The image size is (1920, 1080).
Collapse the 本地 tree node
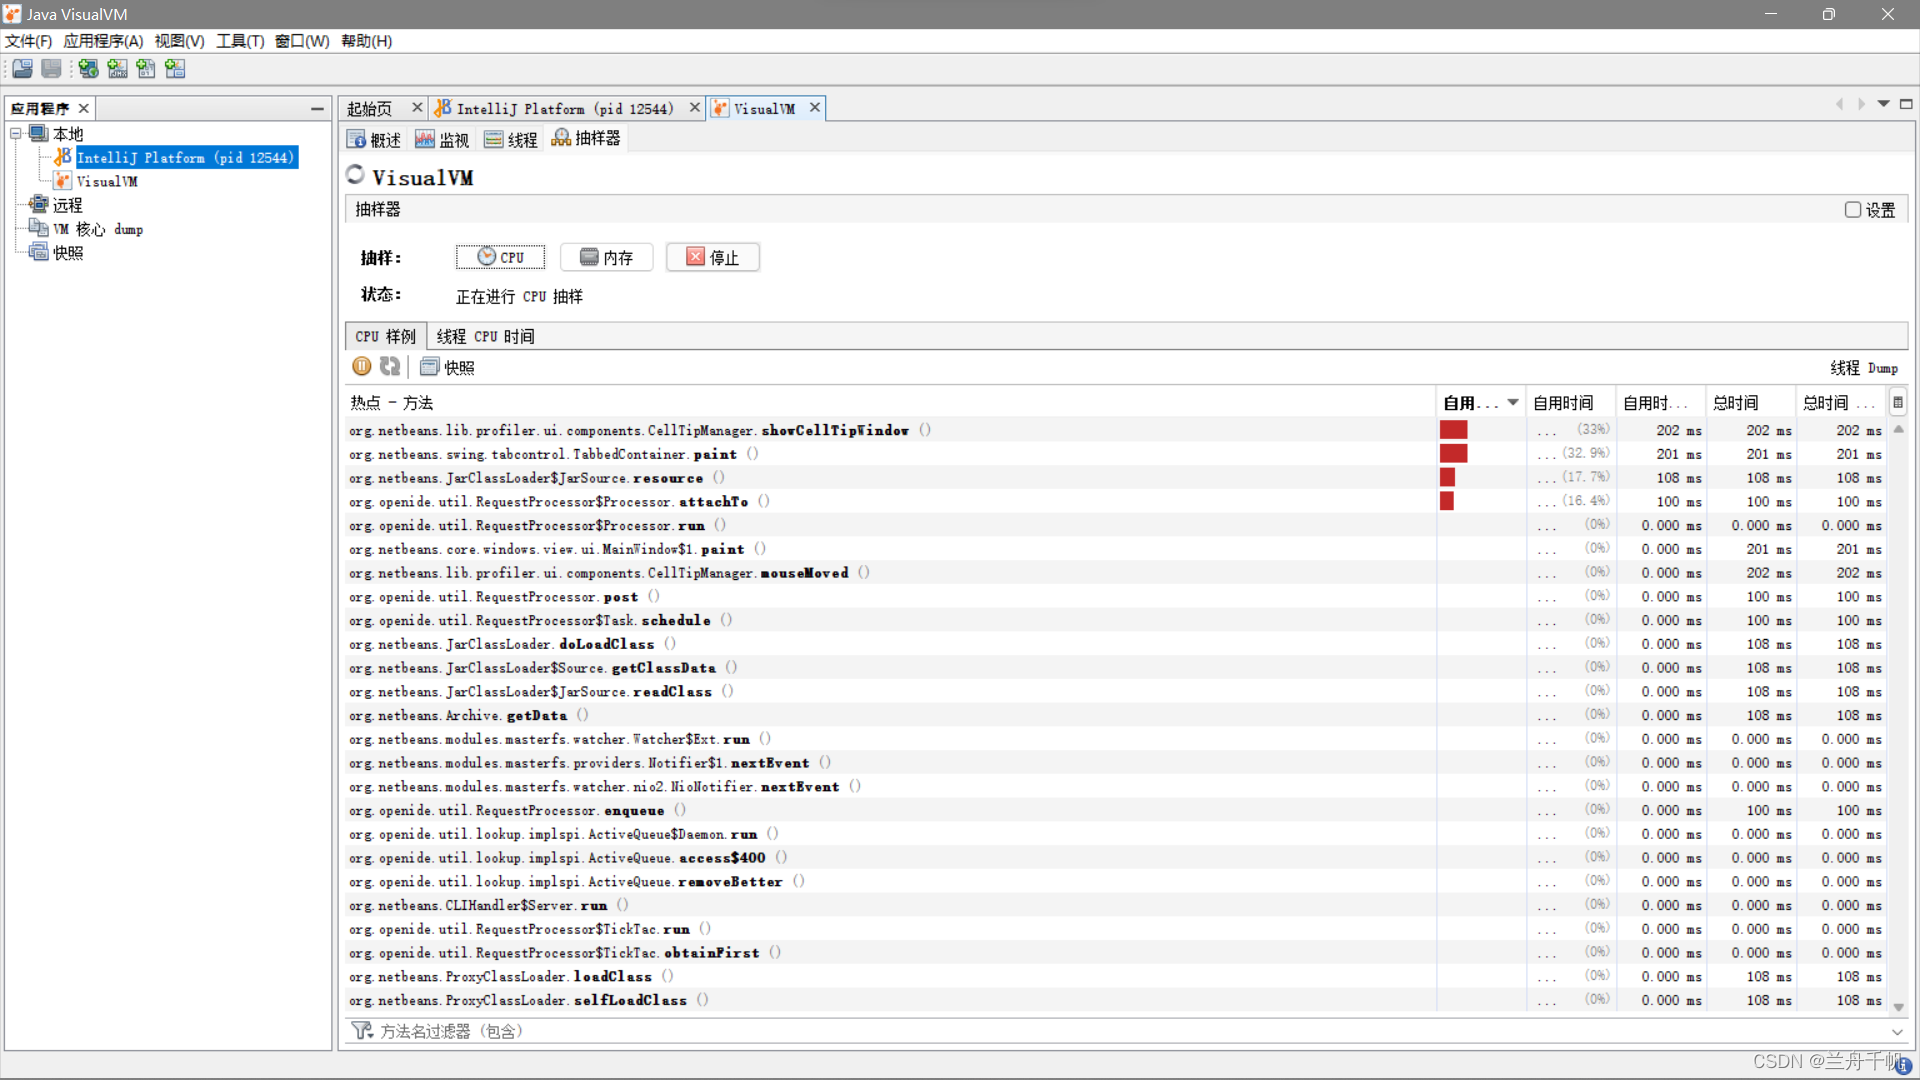pos(16,134)
